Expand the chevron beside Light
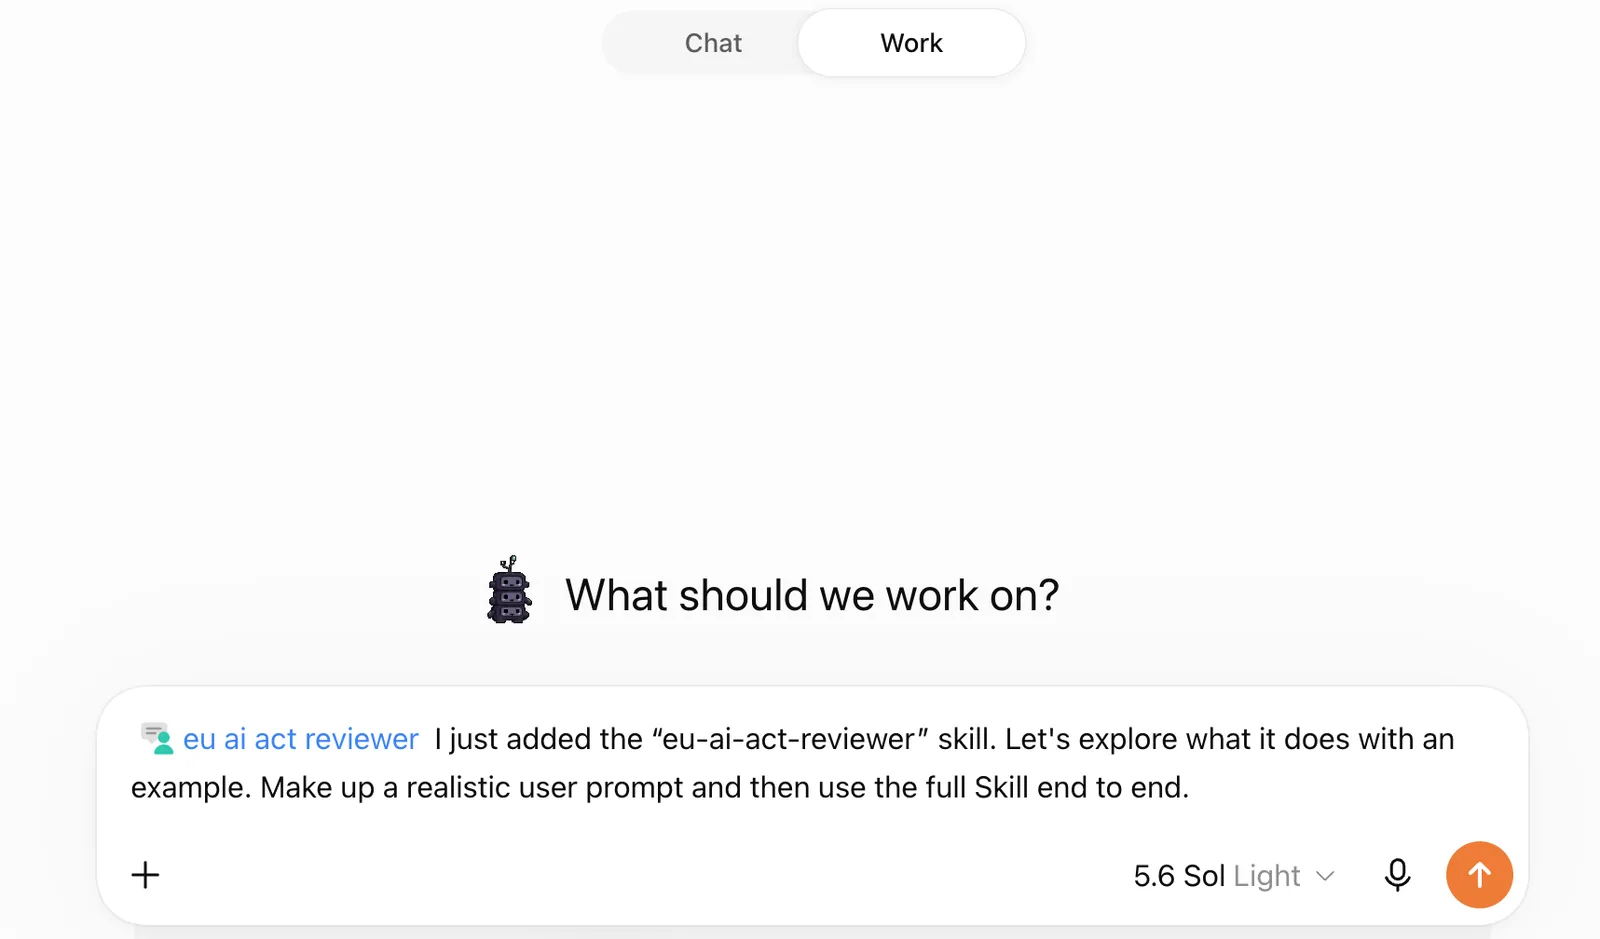 point(1325,877)
